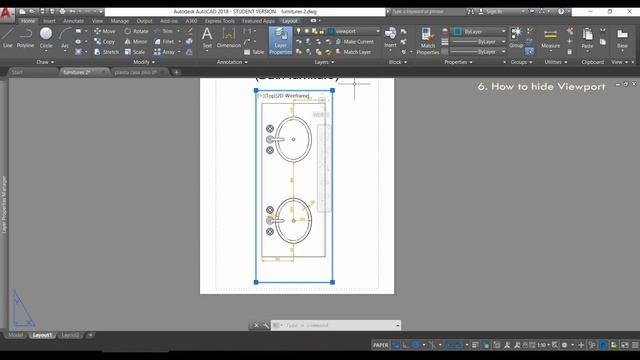Click Match Layer button
Viewport: 640px width, 360px height.
click(x=353, y=52)
